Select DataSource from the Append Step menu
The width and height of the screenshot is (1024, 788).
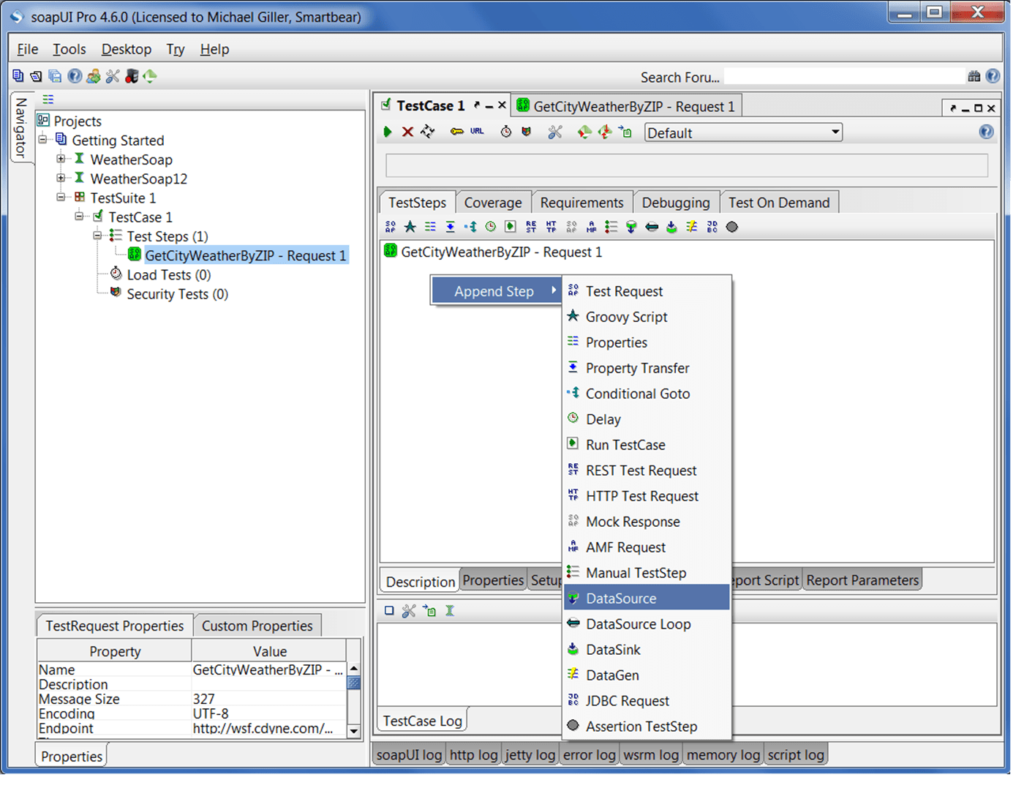pyautogui.click(x=621, y=598)
